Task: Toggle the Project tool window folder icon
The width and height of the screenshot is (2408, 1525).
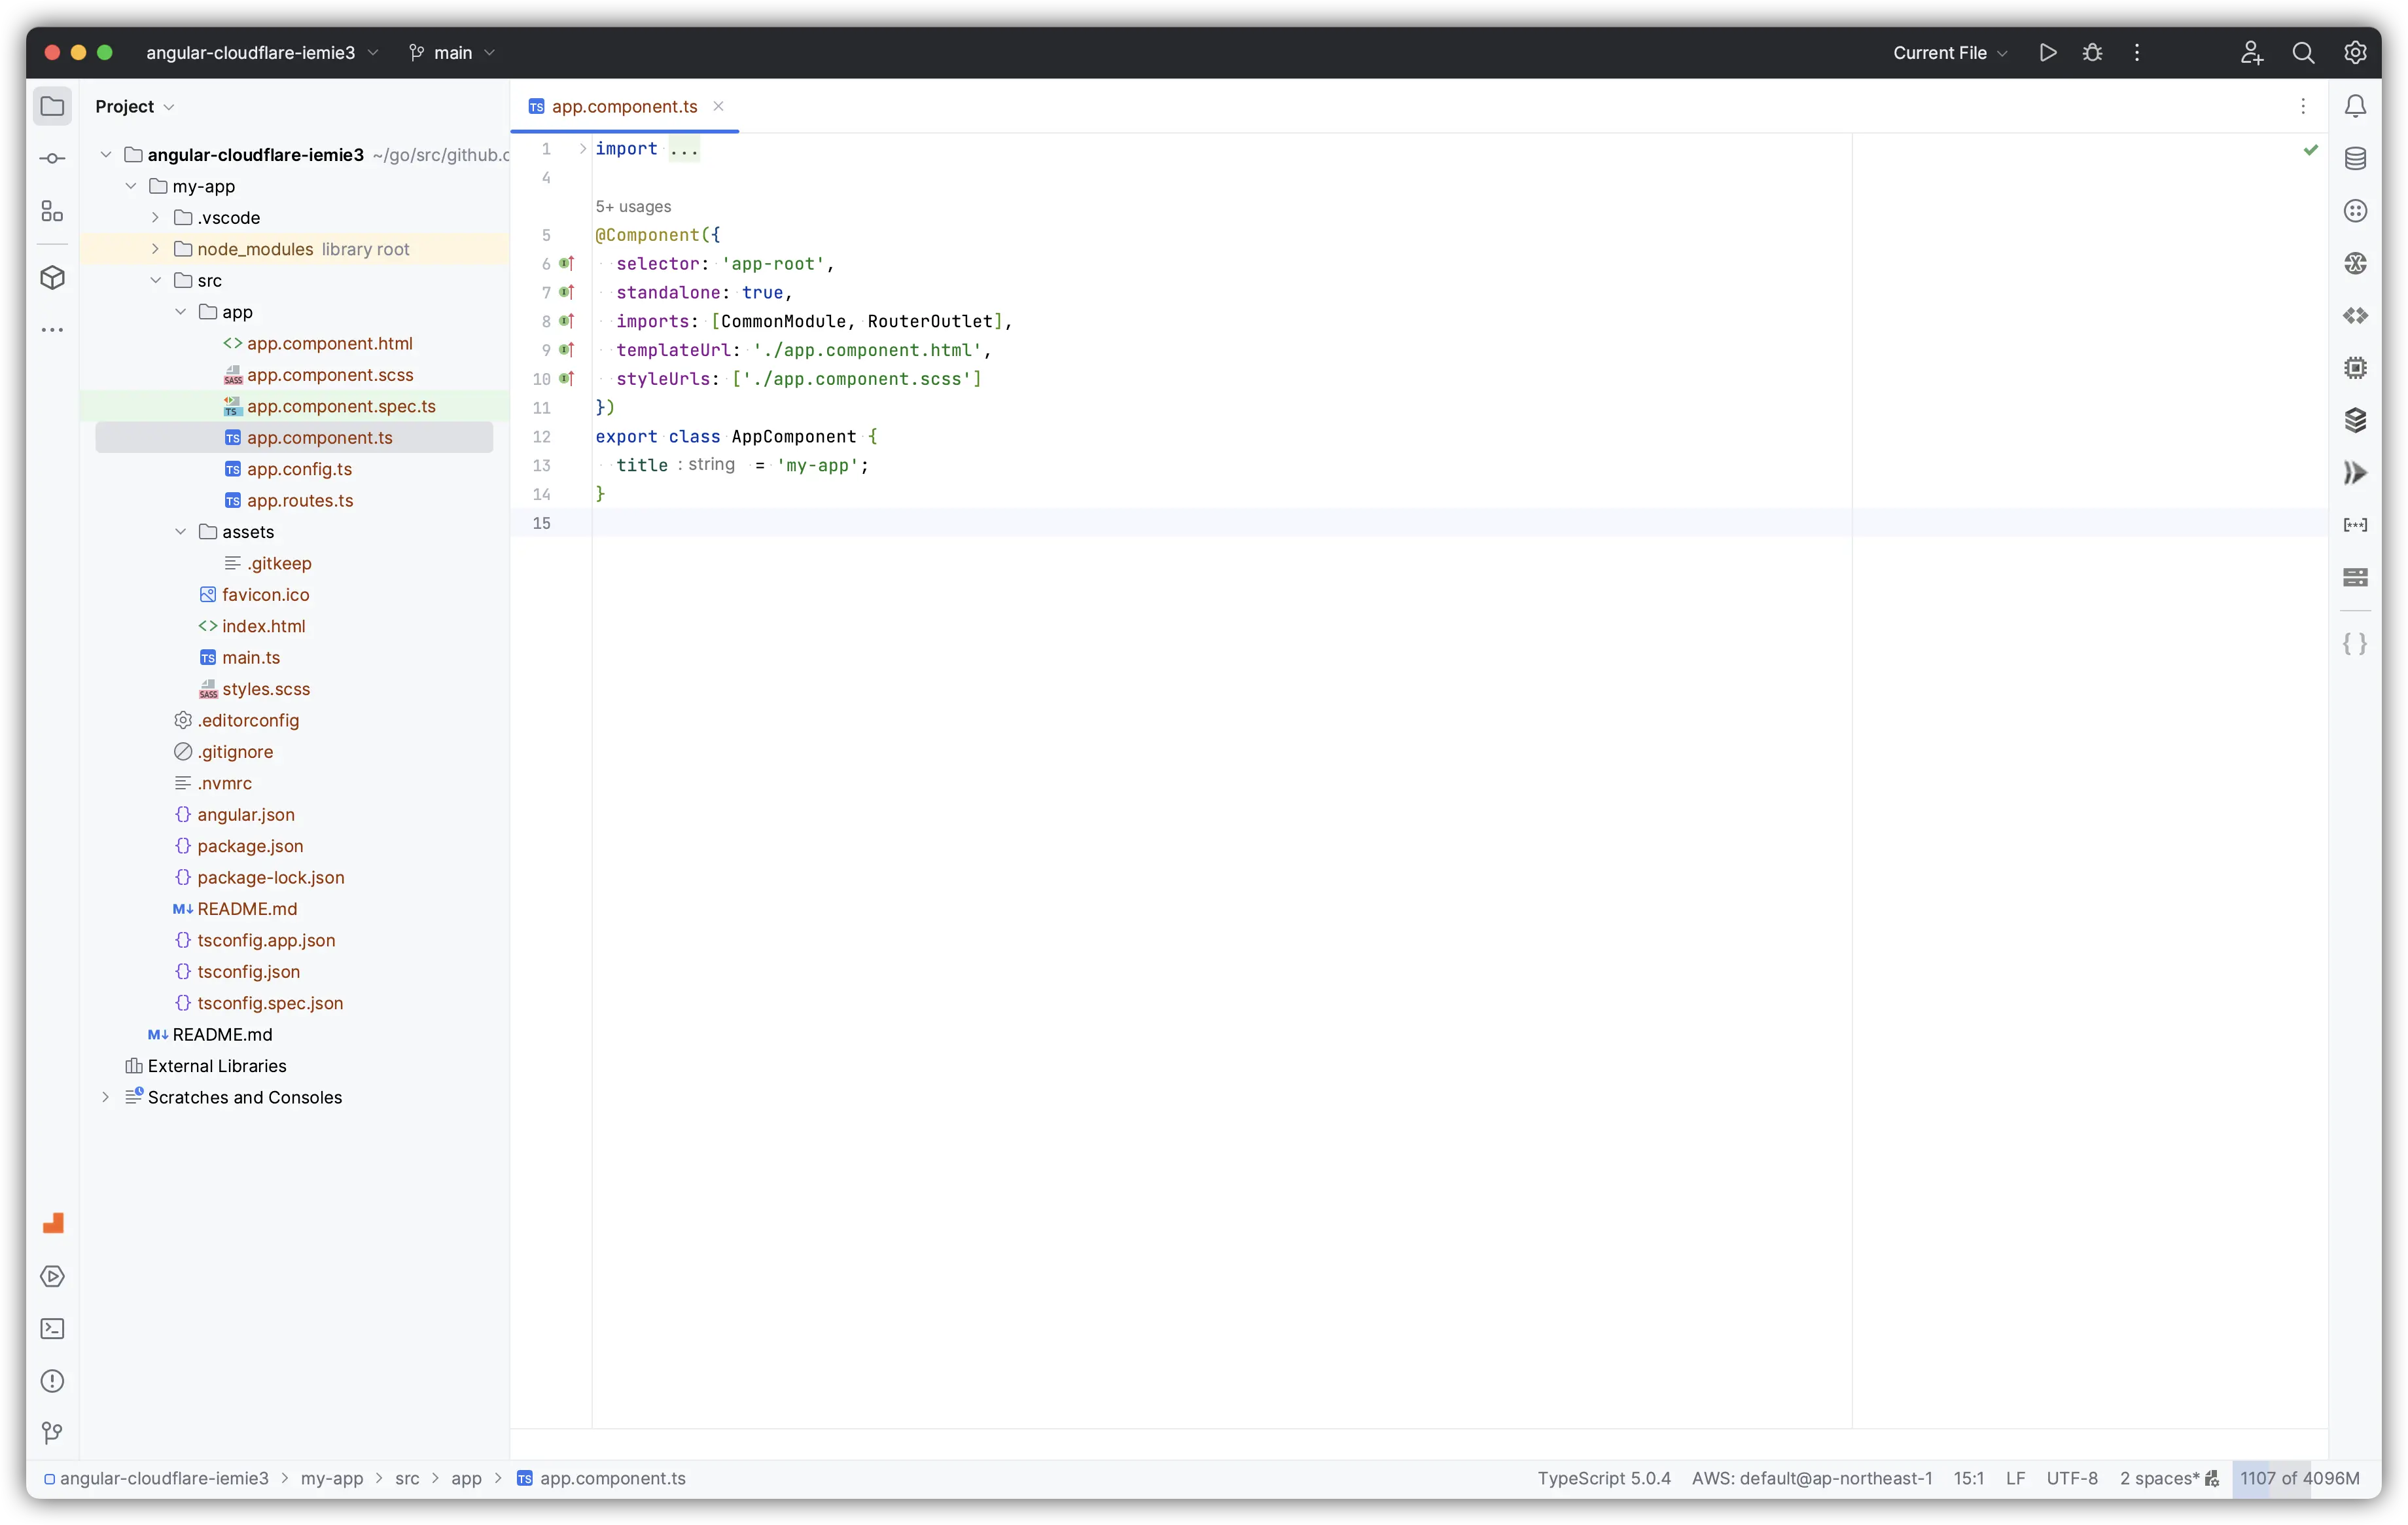Action: tap(52, 106)
